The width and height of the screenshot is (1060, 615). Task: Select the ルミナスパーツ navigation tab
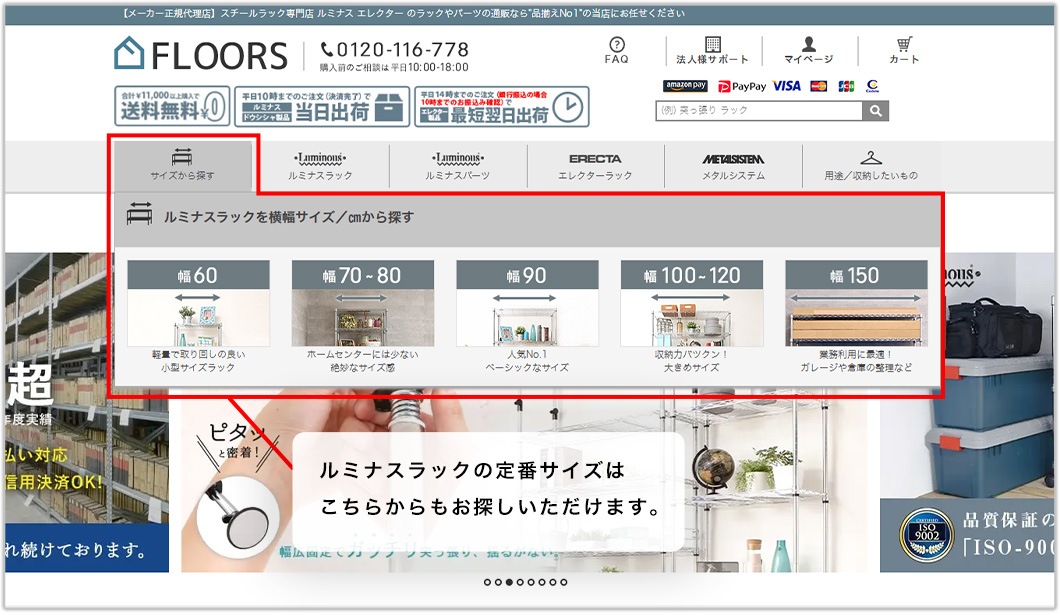click(458, 166)
